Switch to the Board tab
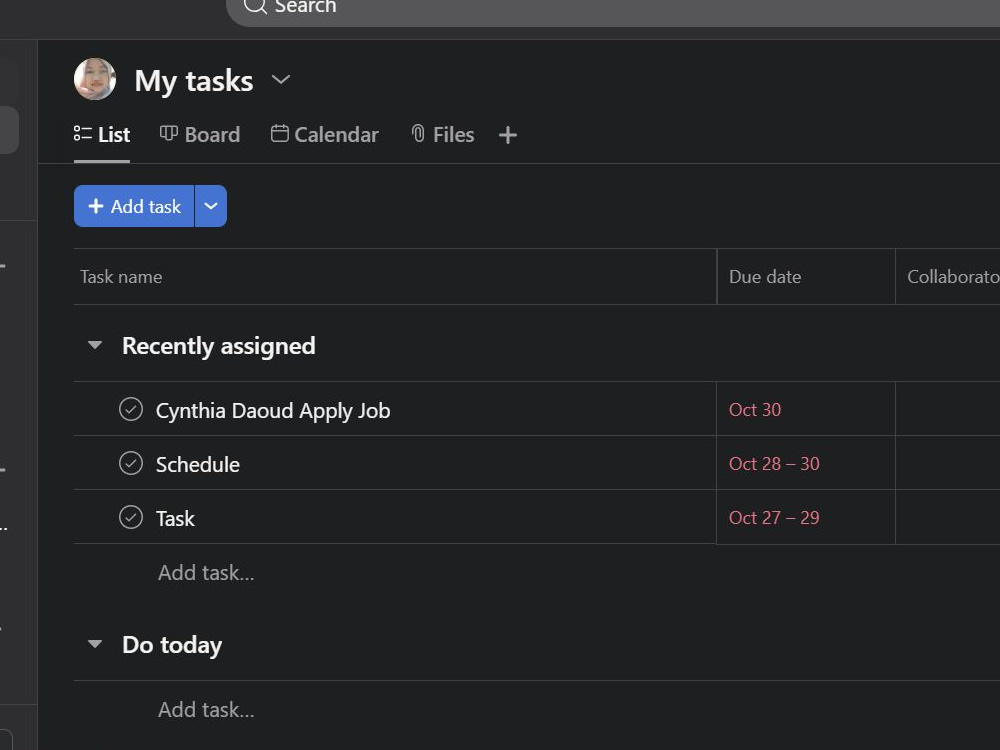The image size is (1000, 750). pos(200,135)
